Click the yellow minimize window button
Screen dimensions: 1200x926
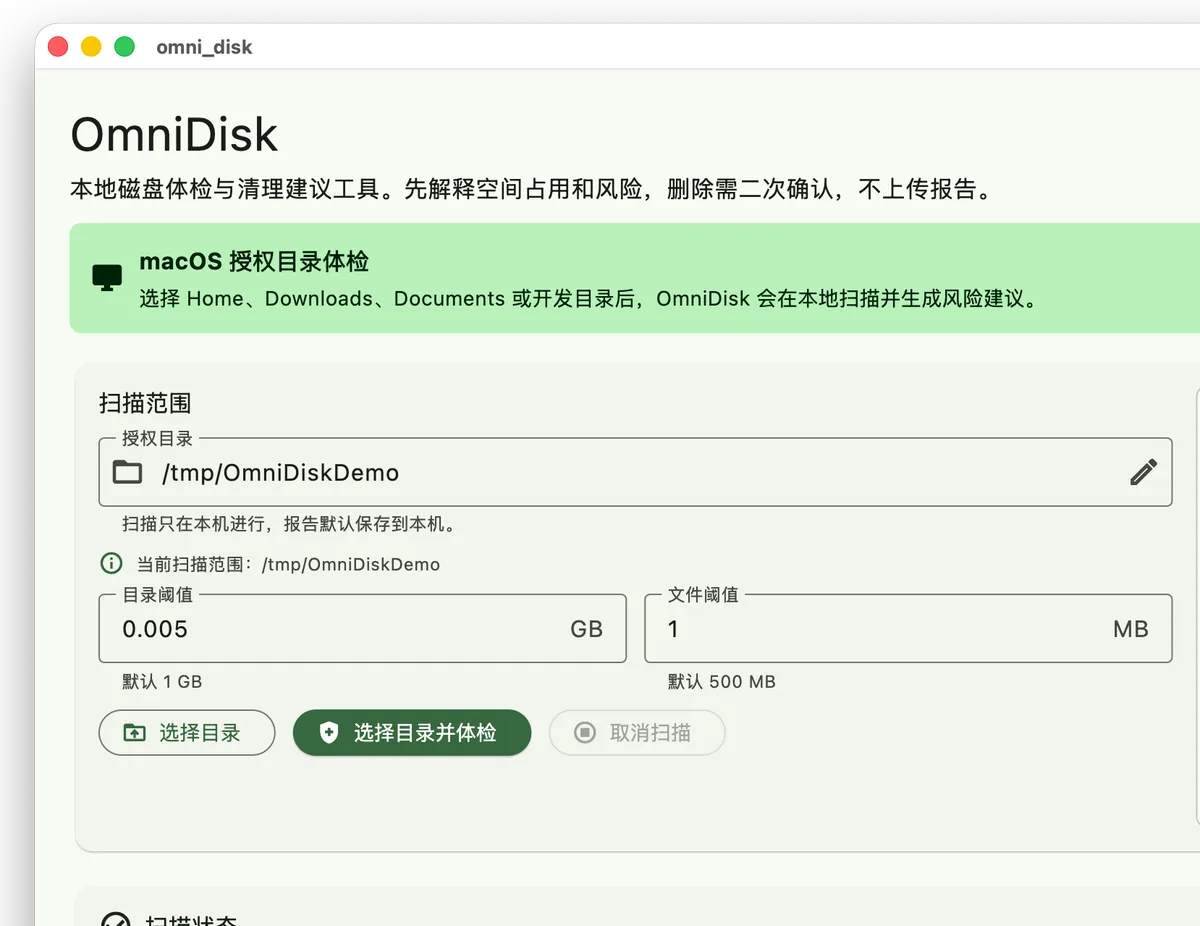pyautogui.click(x=91, y=46)
